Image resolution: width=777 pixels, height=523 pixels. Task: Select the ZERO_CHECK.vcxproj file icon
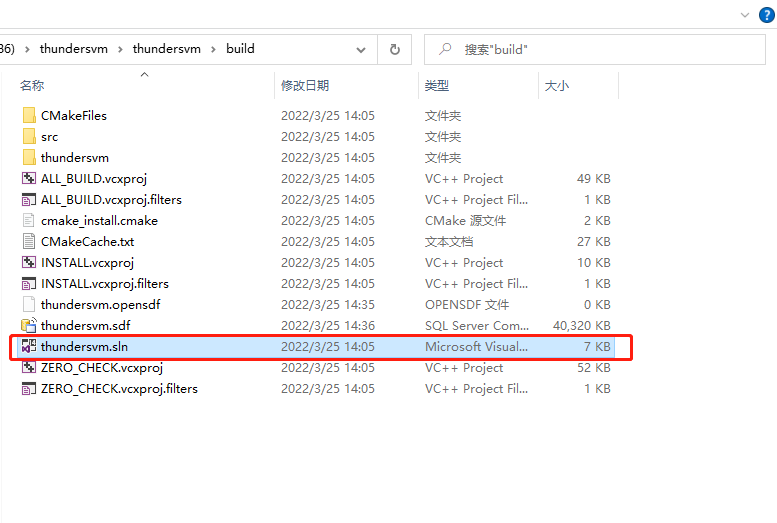pos(29,367)
